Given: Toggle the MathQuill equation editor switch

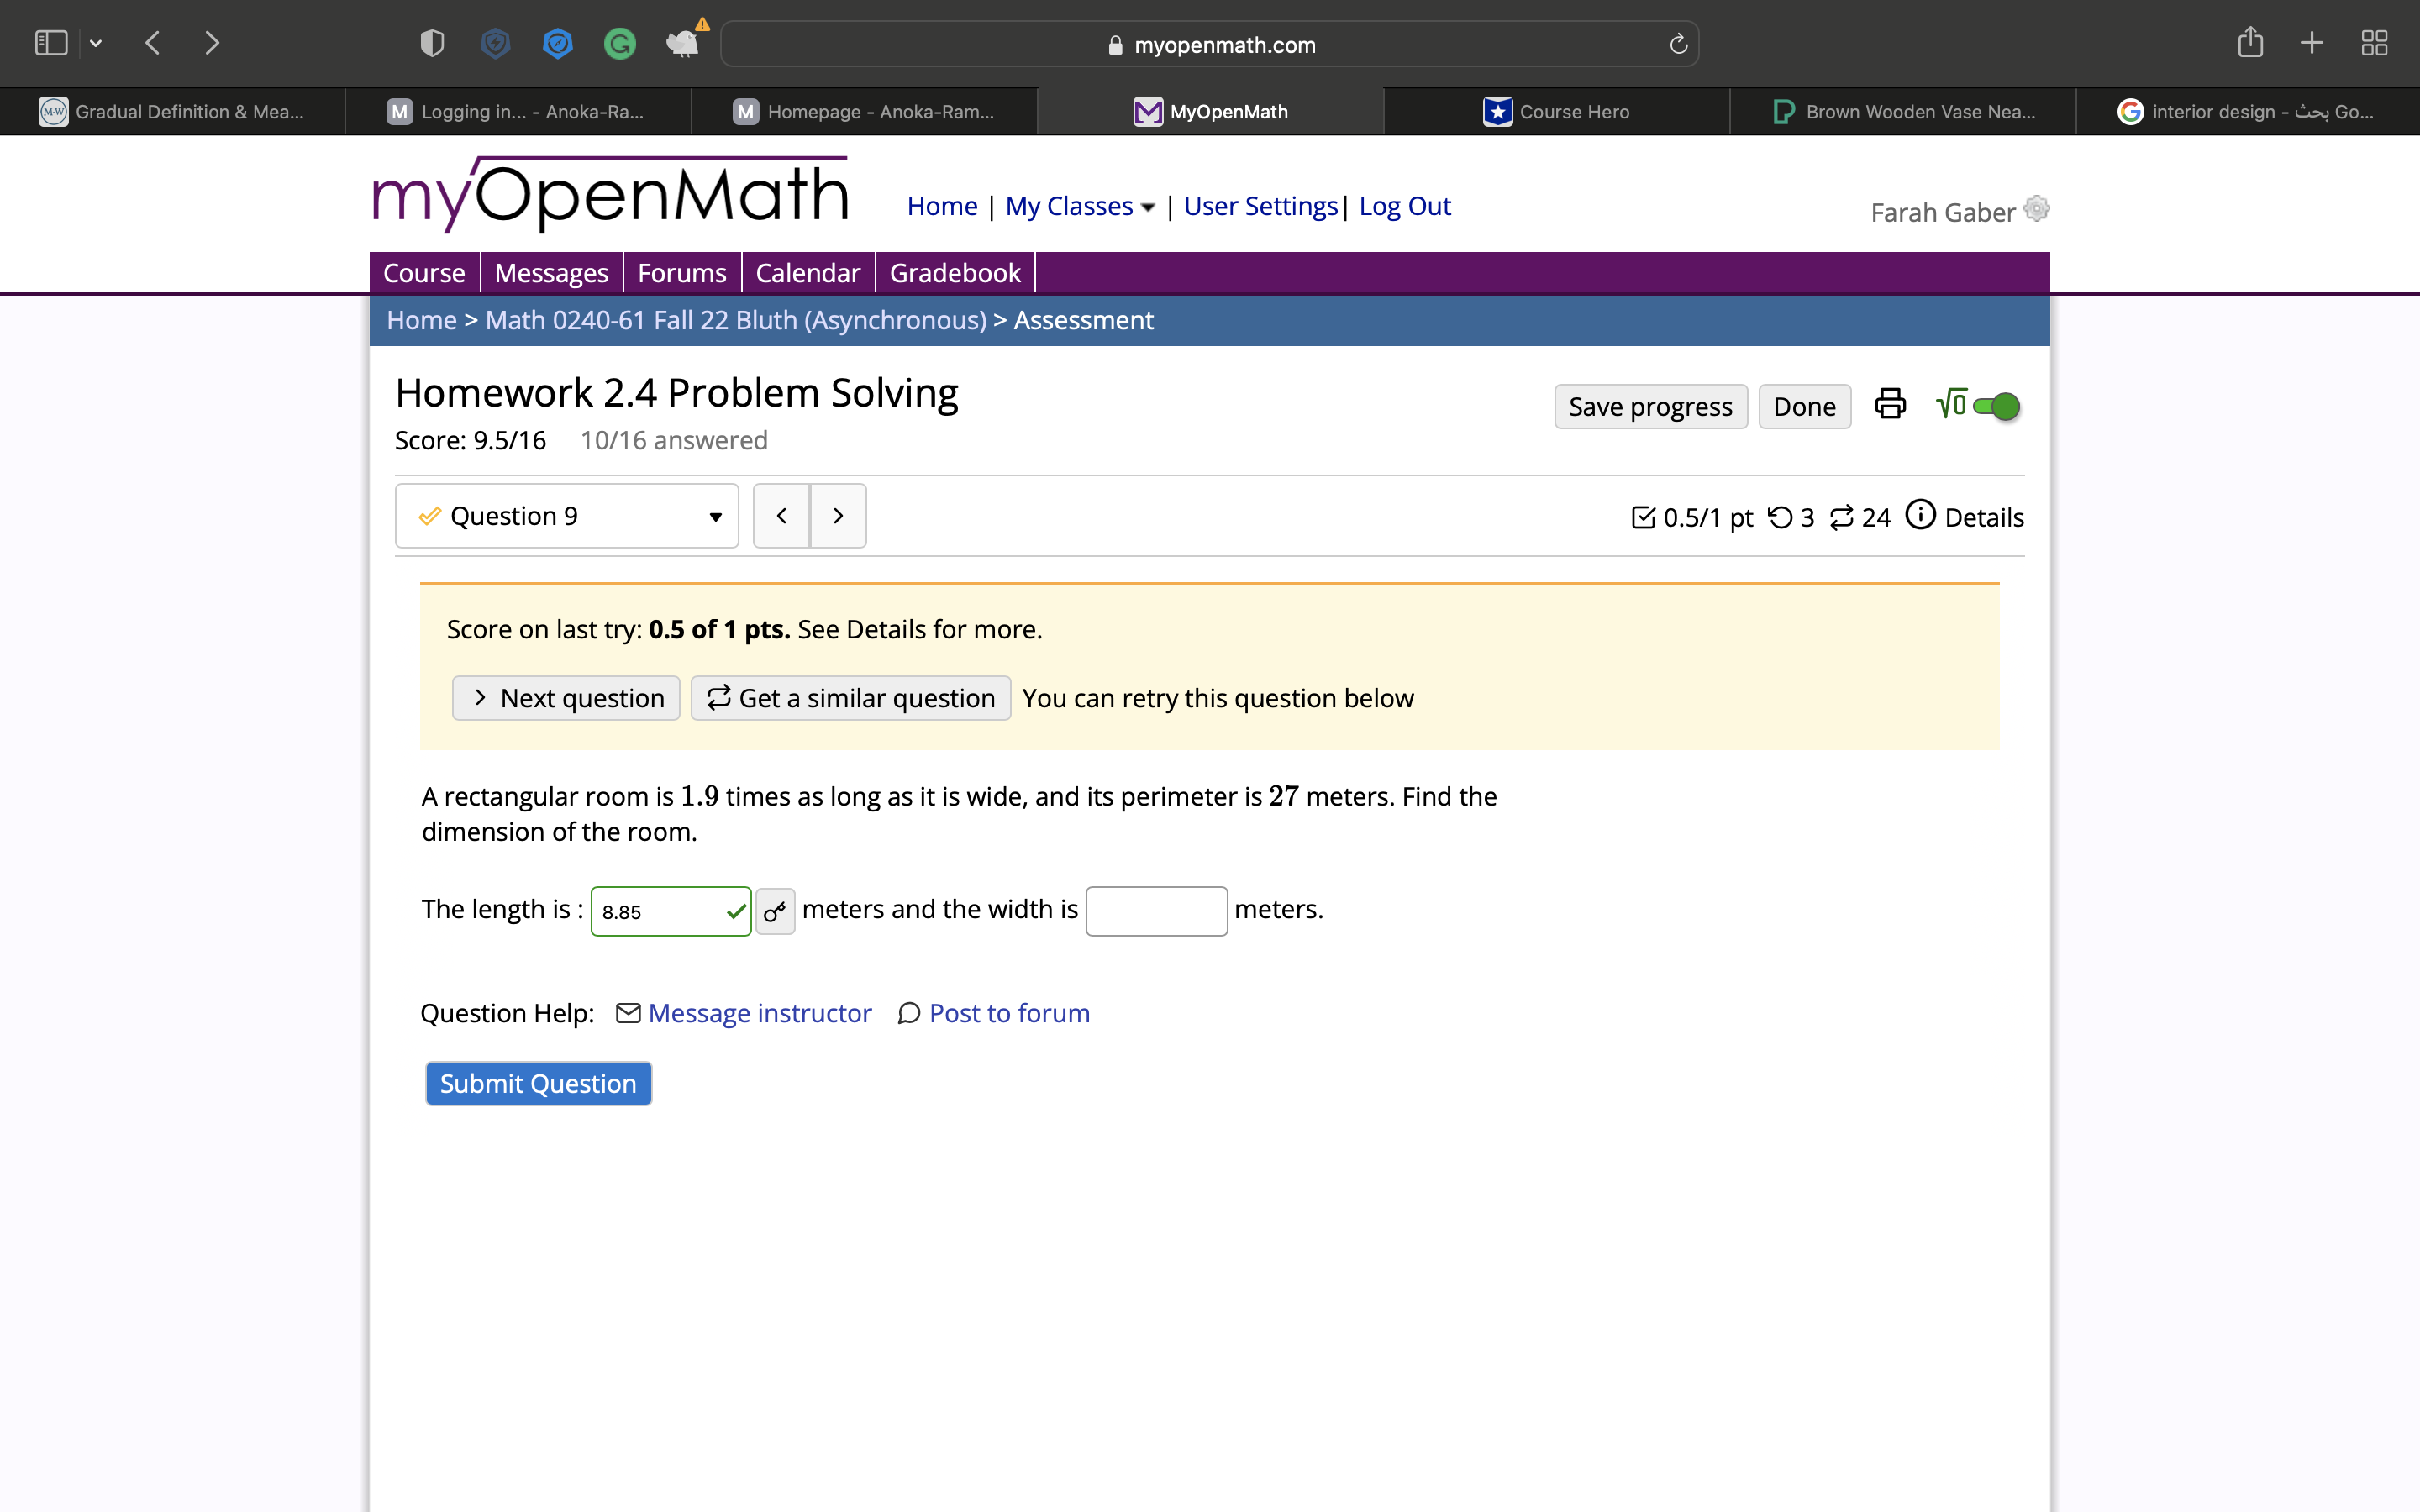Looking at the screenshot, I should (1996, 406).
